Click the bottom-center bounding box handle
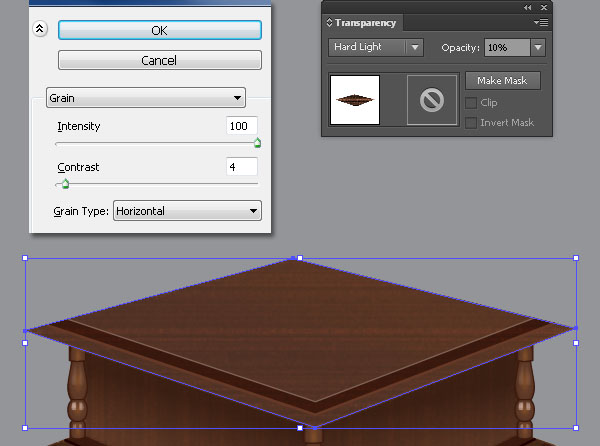Image resolution: width=600 pixels, height=446 pixels. click(x=300, y=428)
